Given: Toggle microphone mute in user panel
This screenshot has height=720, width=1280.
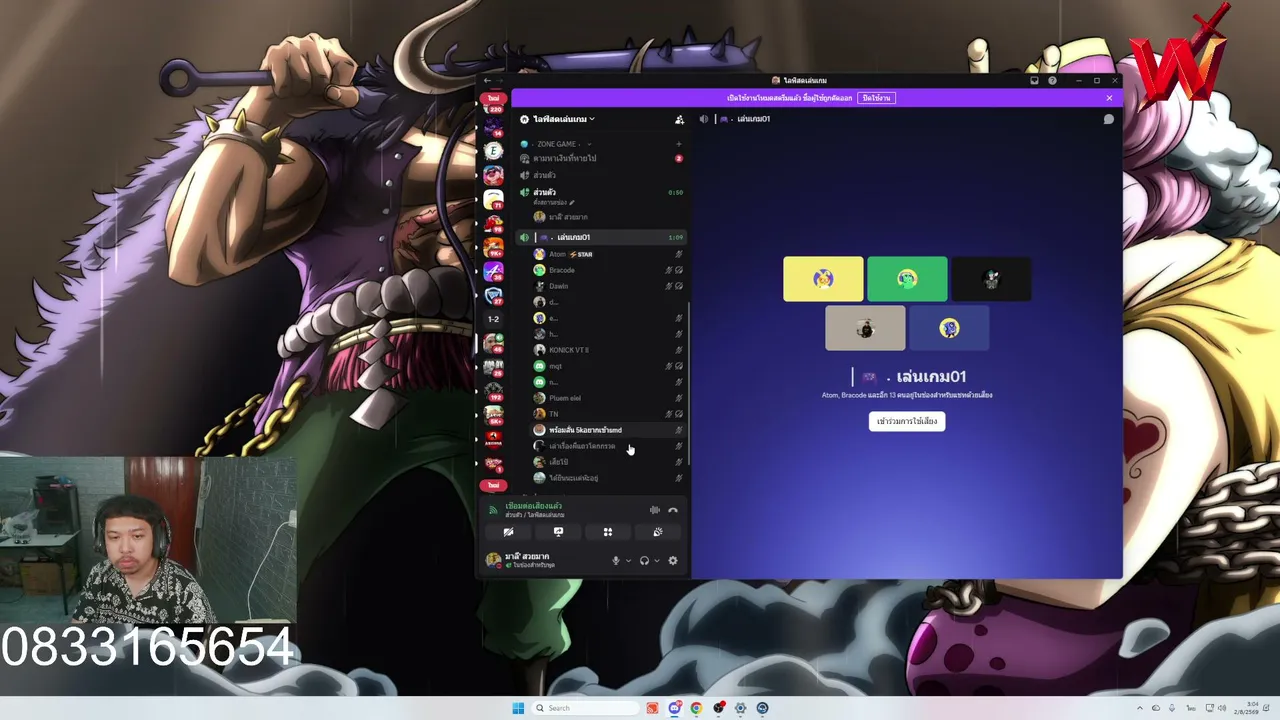Looking at the screenshot, I should [x=616, y=561].
